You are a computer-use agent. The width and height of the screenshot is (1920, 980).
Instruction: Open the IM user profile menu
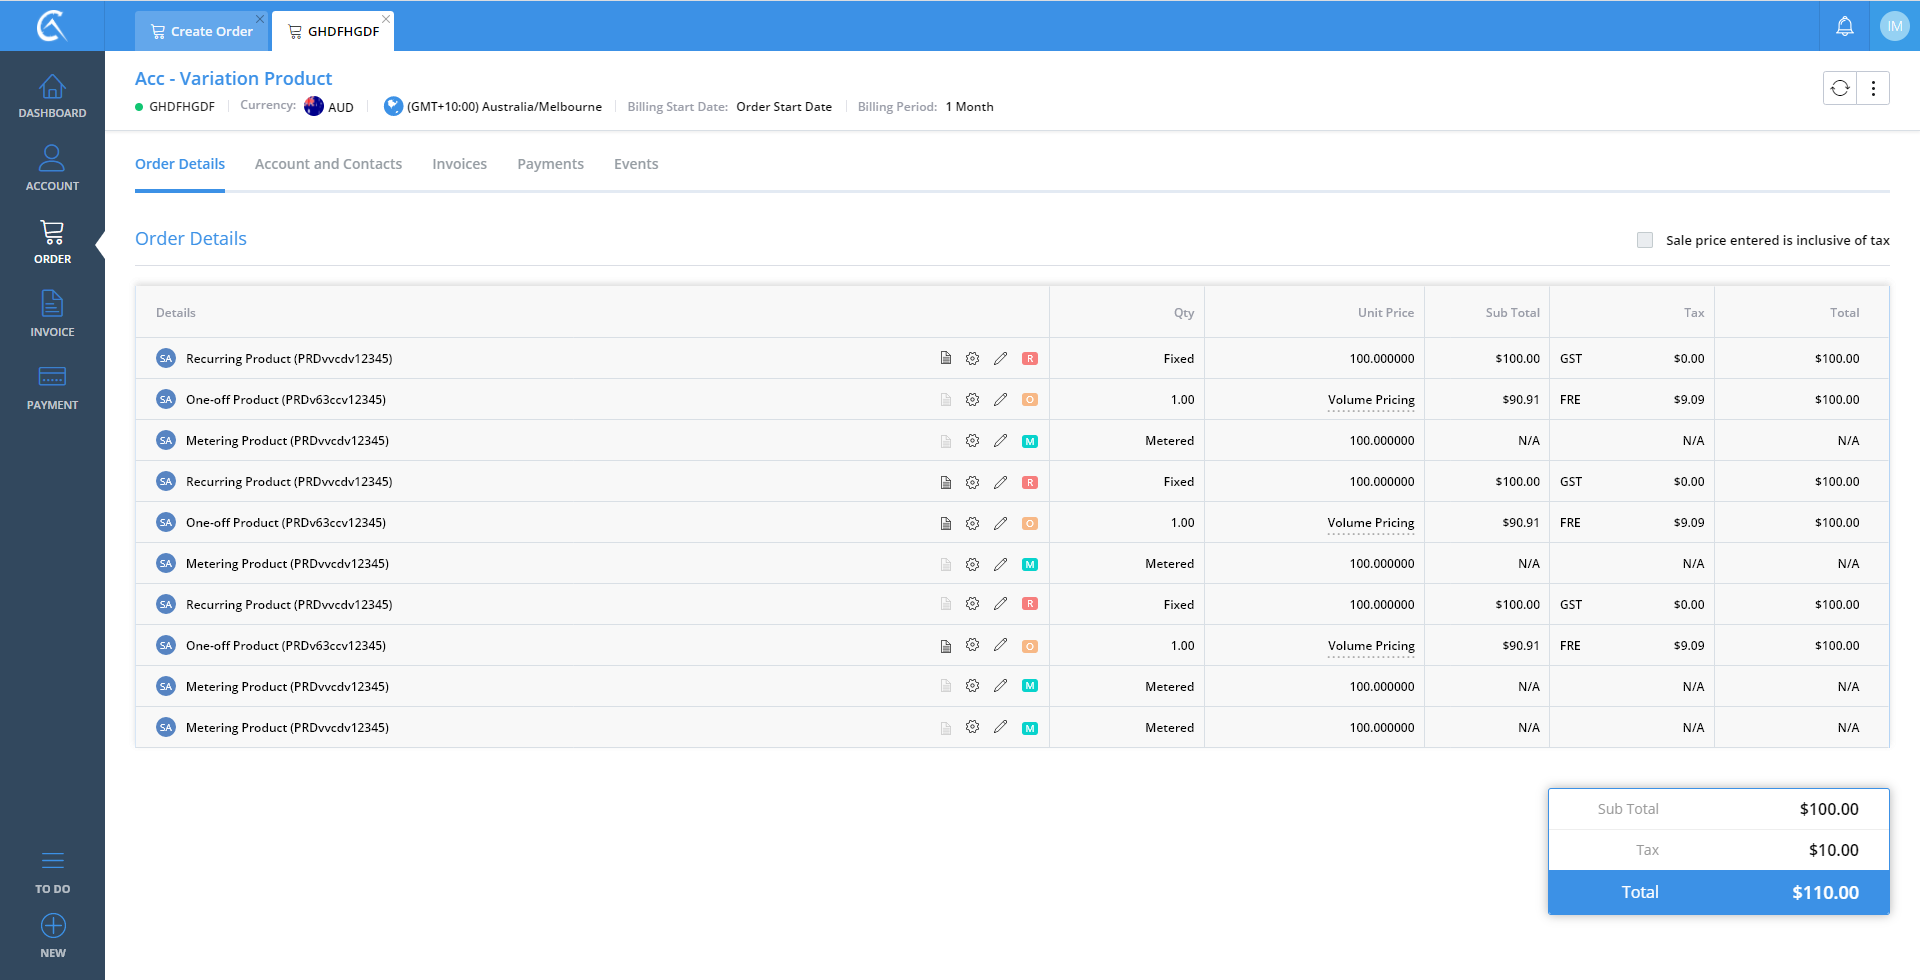(x=1894, y=27)
